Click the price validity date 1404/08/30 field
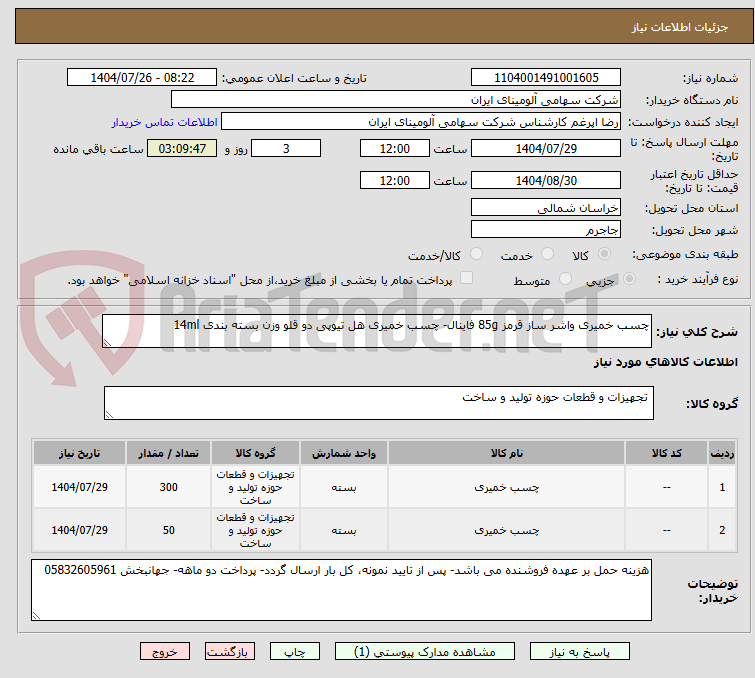The height and width of the screenshot is (678, 755). point(546,181)
